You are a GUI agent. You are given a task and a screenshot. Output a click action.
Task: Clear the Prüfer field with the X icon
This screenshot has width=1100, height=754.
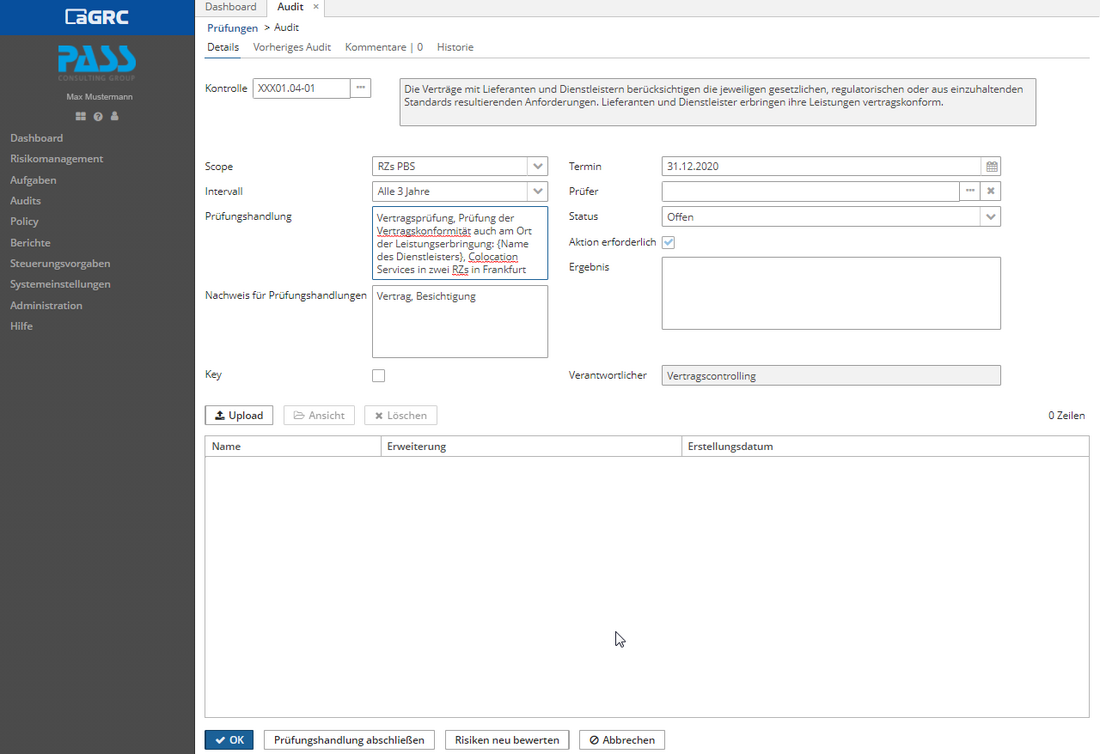[990, 190]
